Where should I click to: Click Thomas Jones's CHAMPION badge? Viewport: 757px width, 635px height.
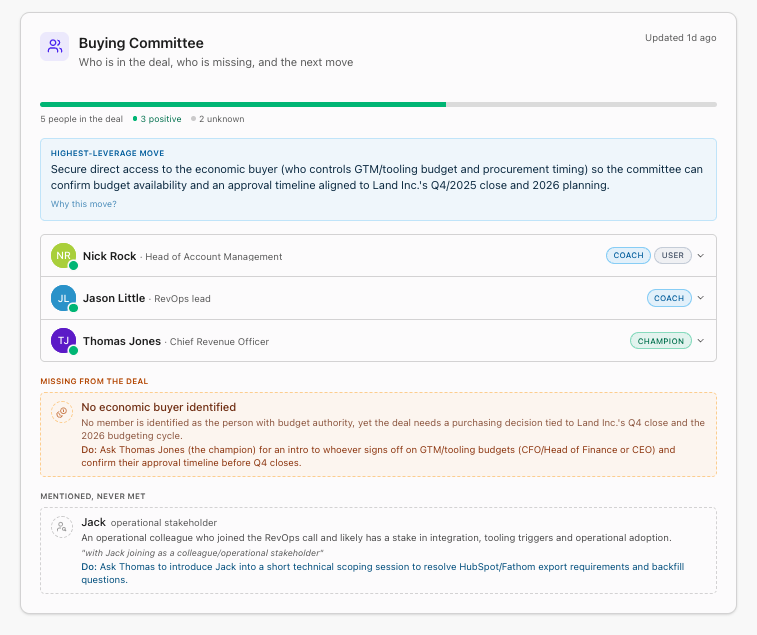click(660, 341)
